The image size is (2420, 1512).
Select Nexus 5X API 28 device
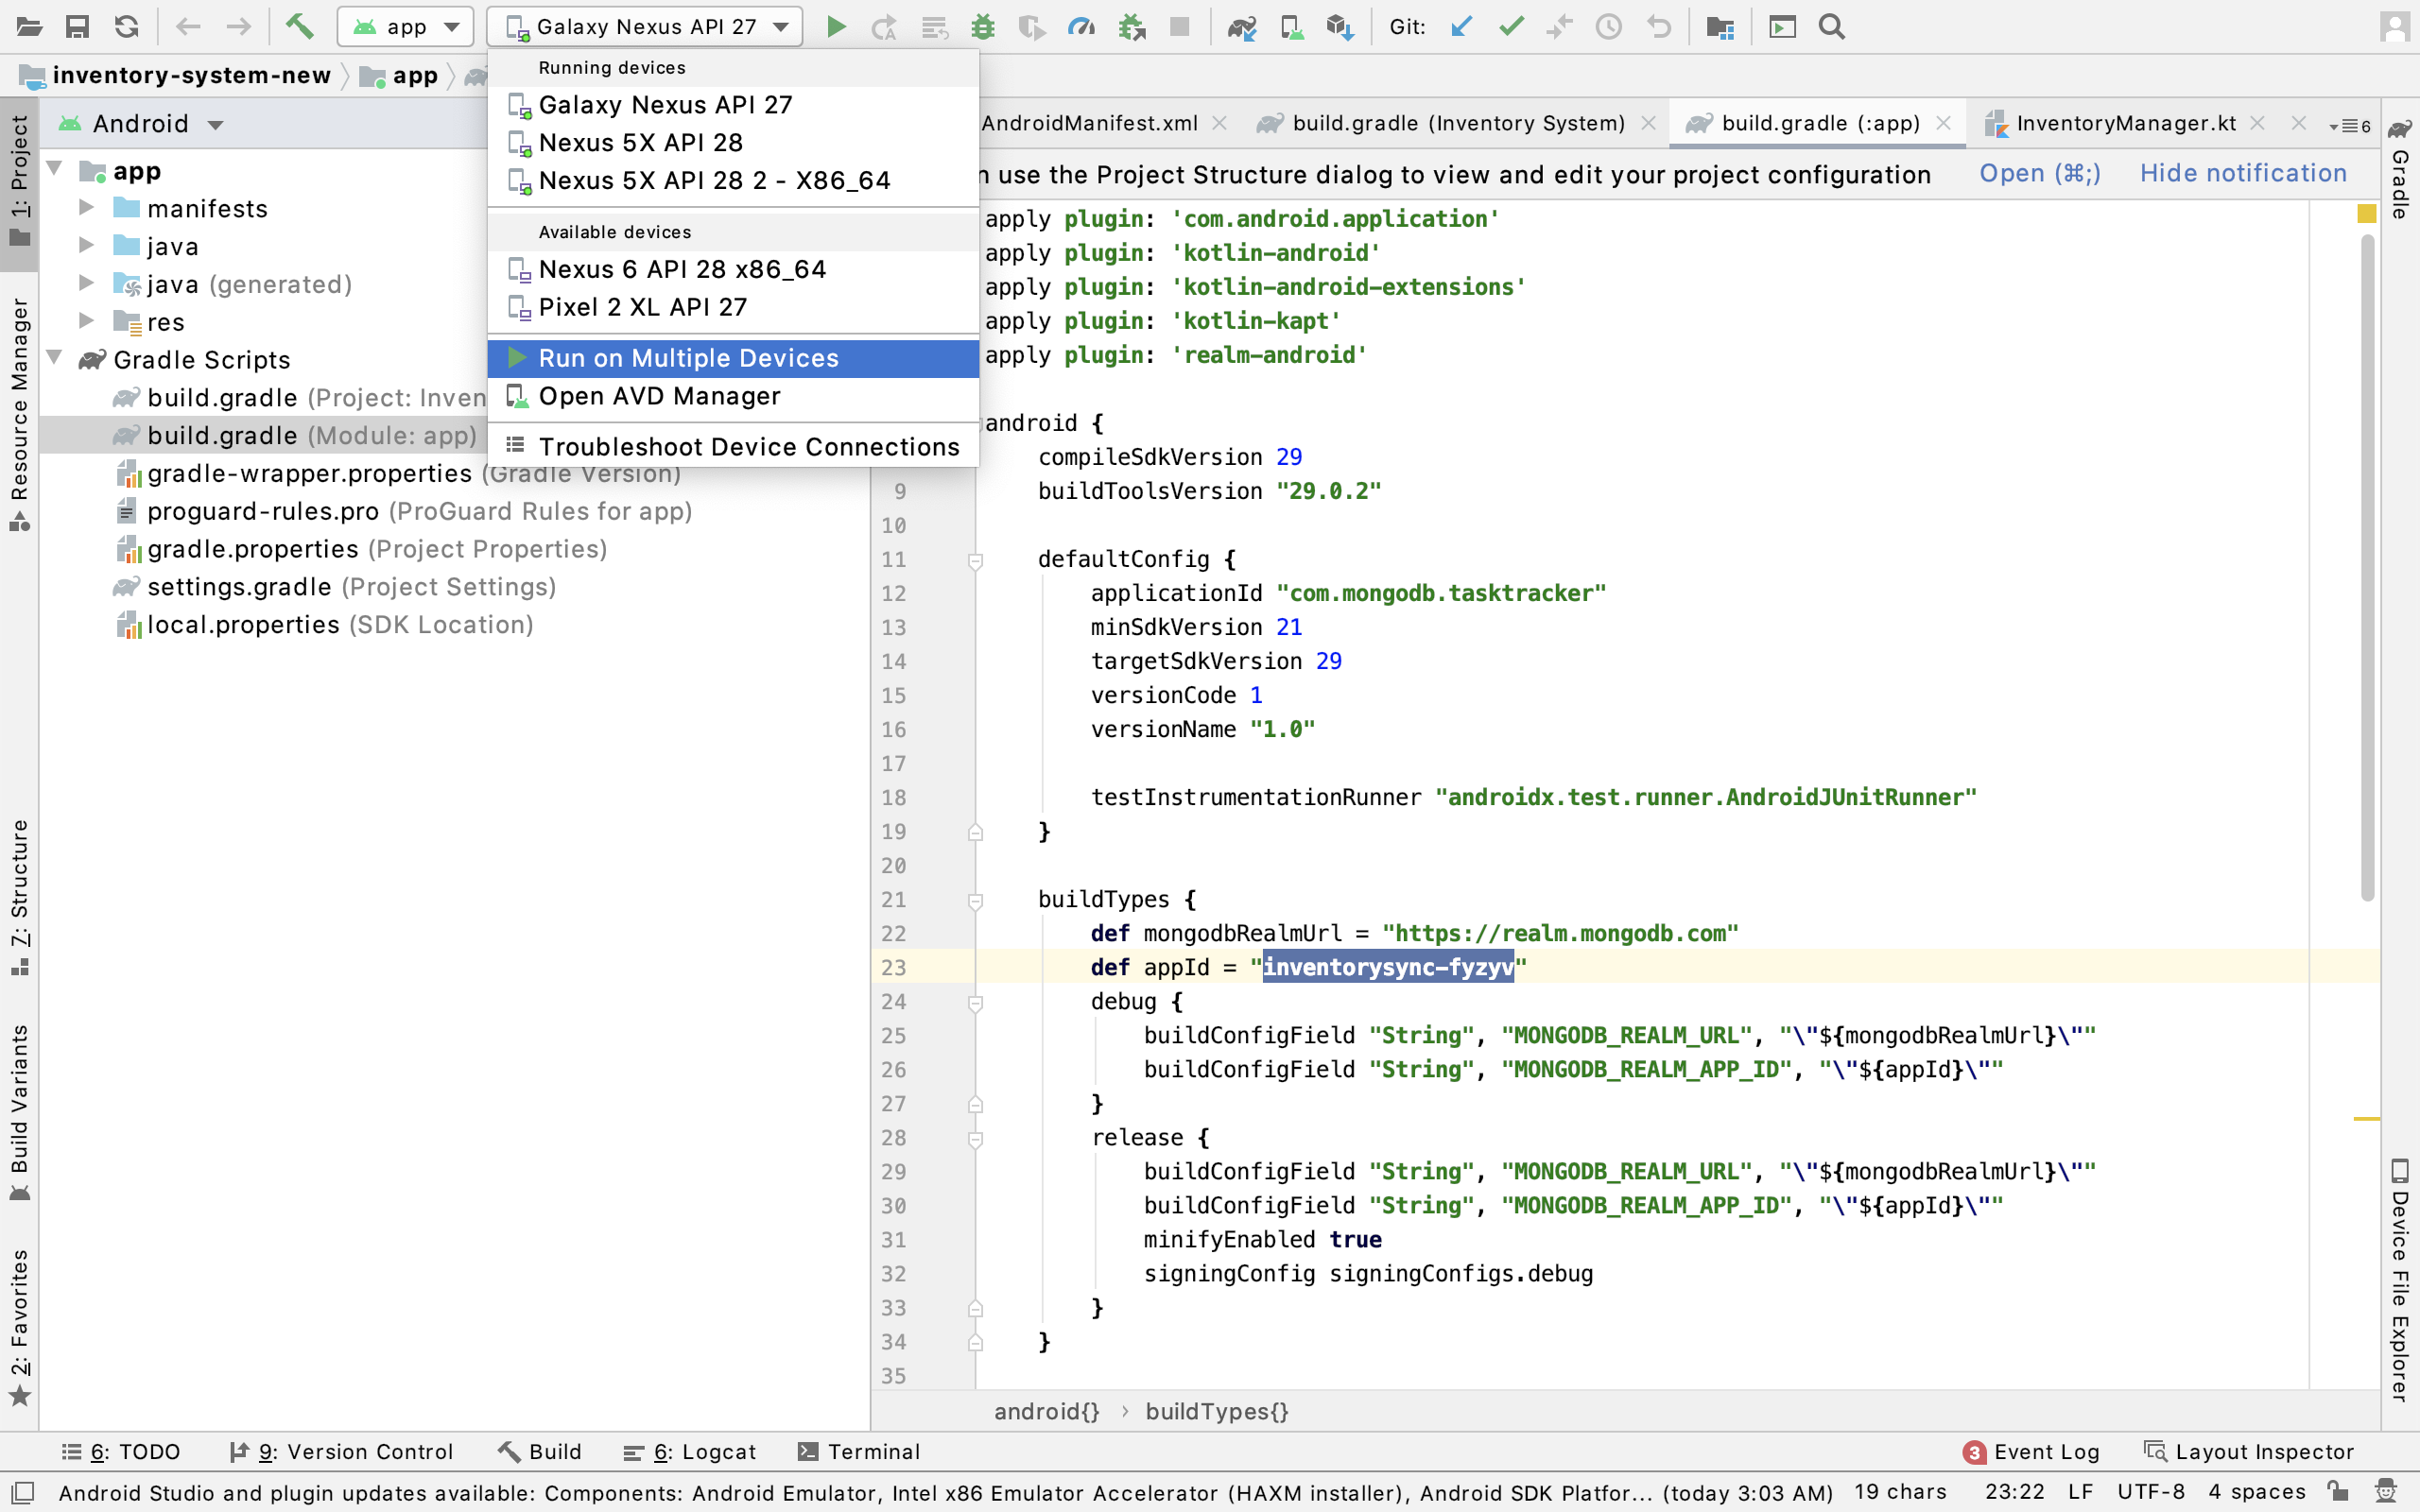(x=733, y=143)
